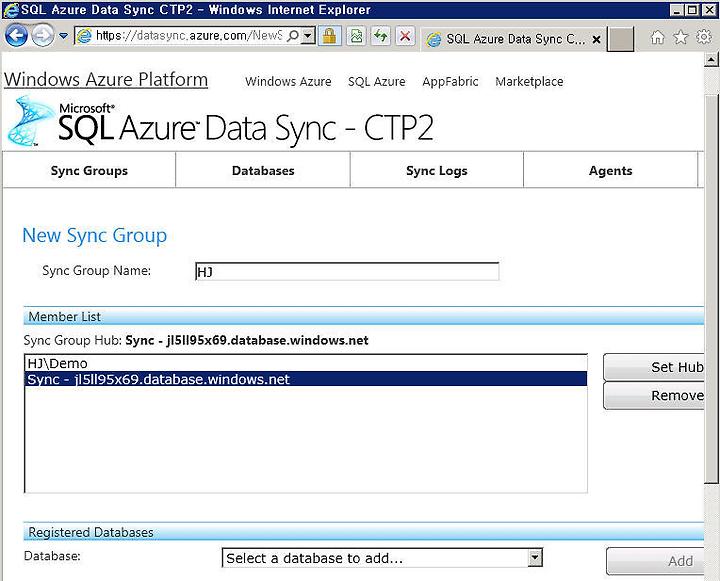
Task: Click the search magnifier in address bar
Action: pyautogui.click(x=292, y=35)
